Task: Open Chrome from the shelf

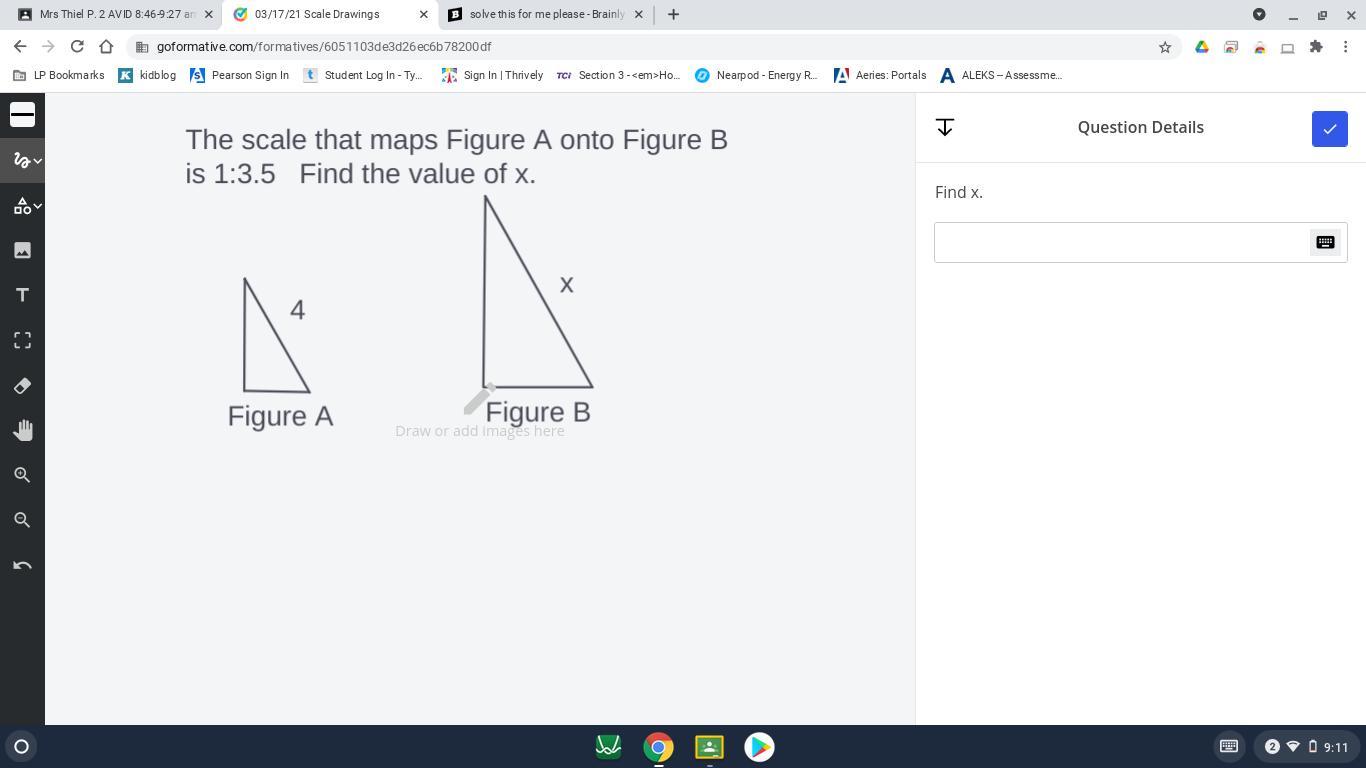Action: click(658, 747)
